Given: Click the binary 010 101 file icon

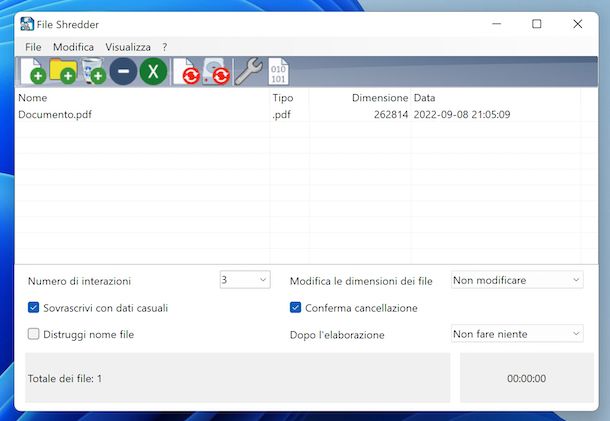Looking at the screenshot, I should (x=278, y=71).
